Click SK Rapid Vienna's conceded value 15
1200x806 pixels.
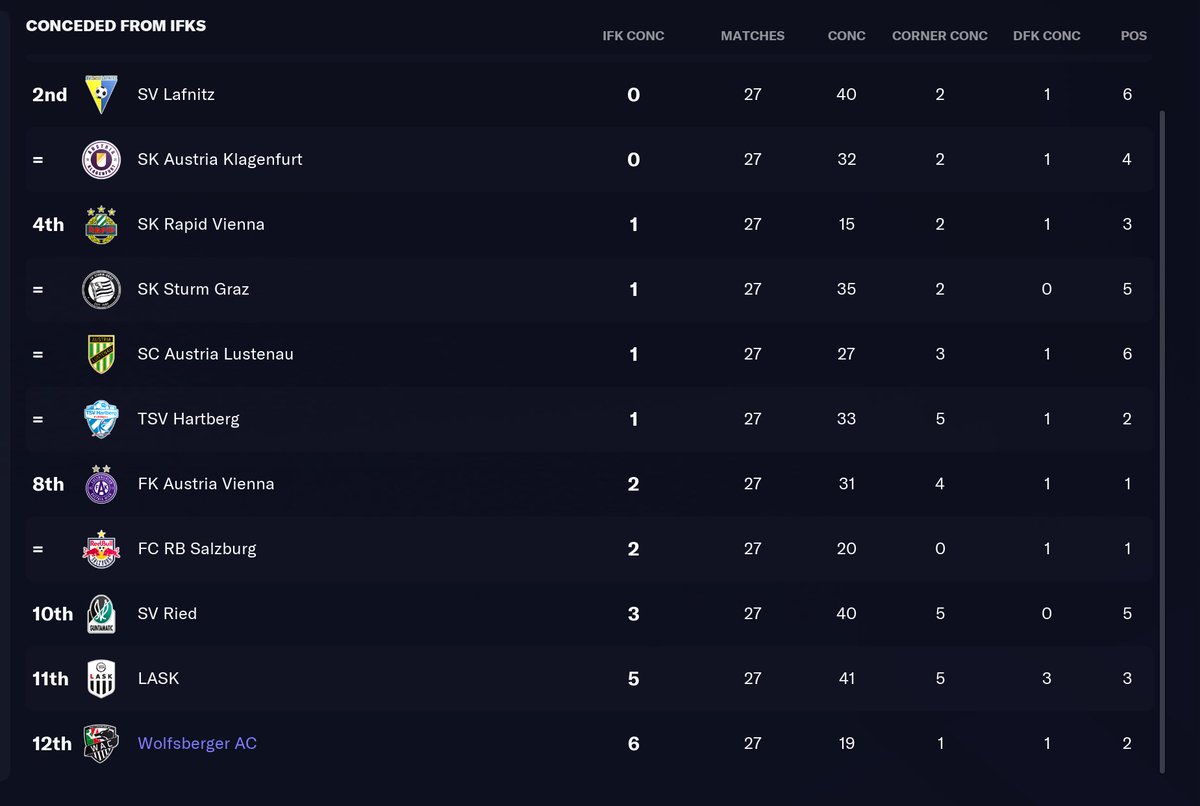click(846, 224)
